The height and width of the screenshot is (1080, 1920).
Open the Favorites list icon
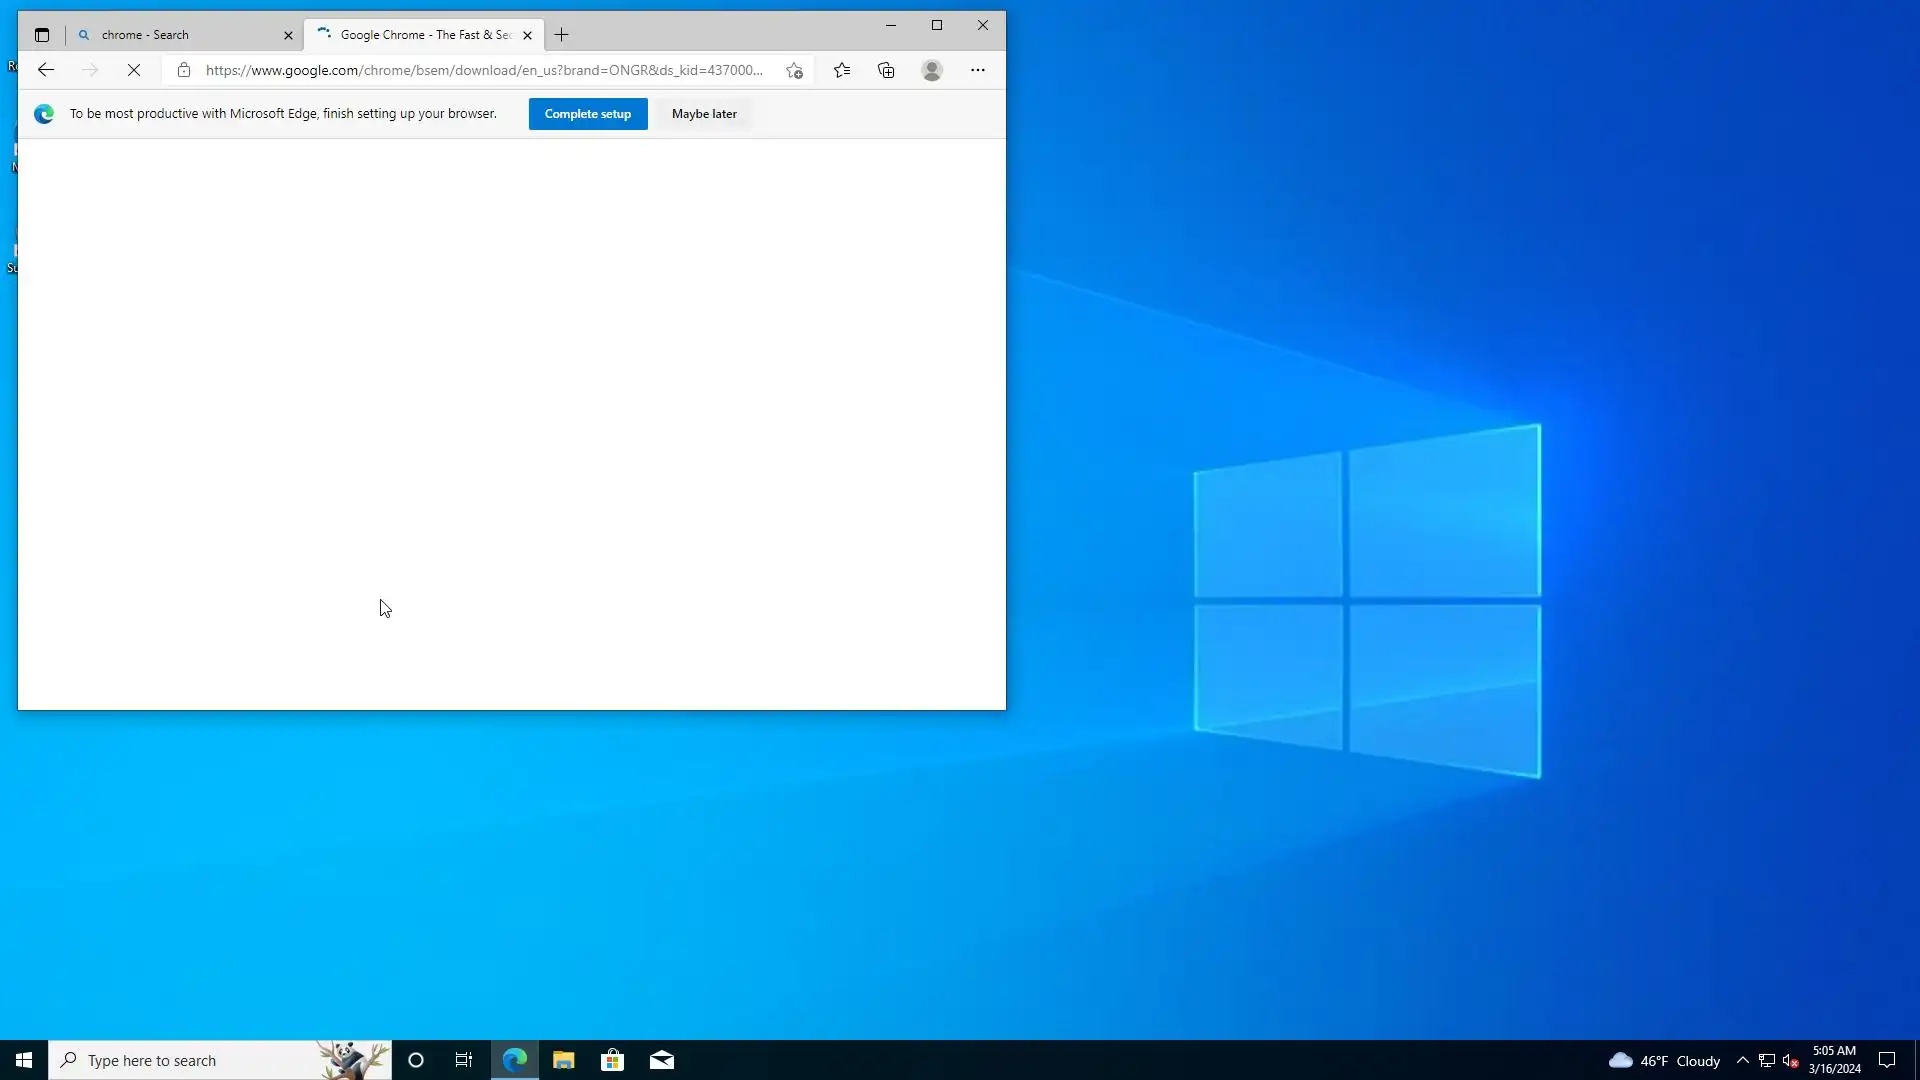[842, 70]
